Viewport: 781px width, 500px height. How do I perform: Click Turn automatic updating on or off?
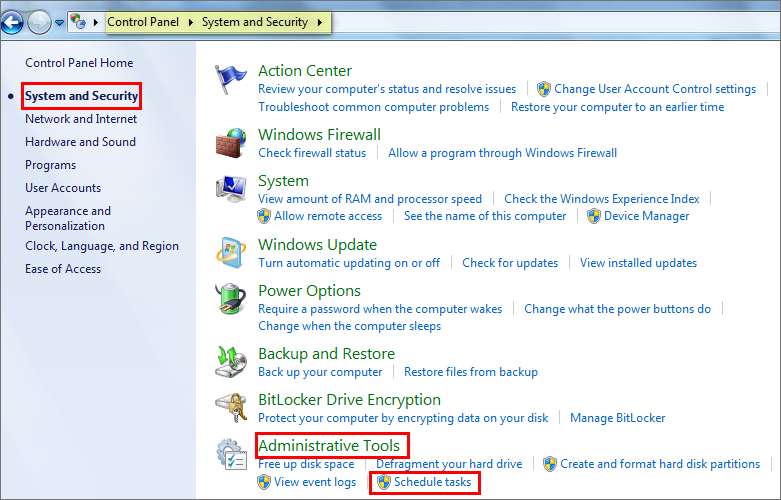(349, 263)
